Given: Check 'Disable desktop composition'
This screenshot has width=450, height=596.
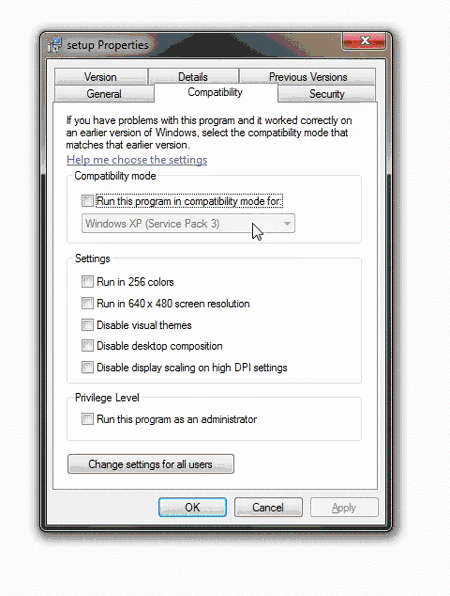Looking at the screenshot, I should [87, 346].
